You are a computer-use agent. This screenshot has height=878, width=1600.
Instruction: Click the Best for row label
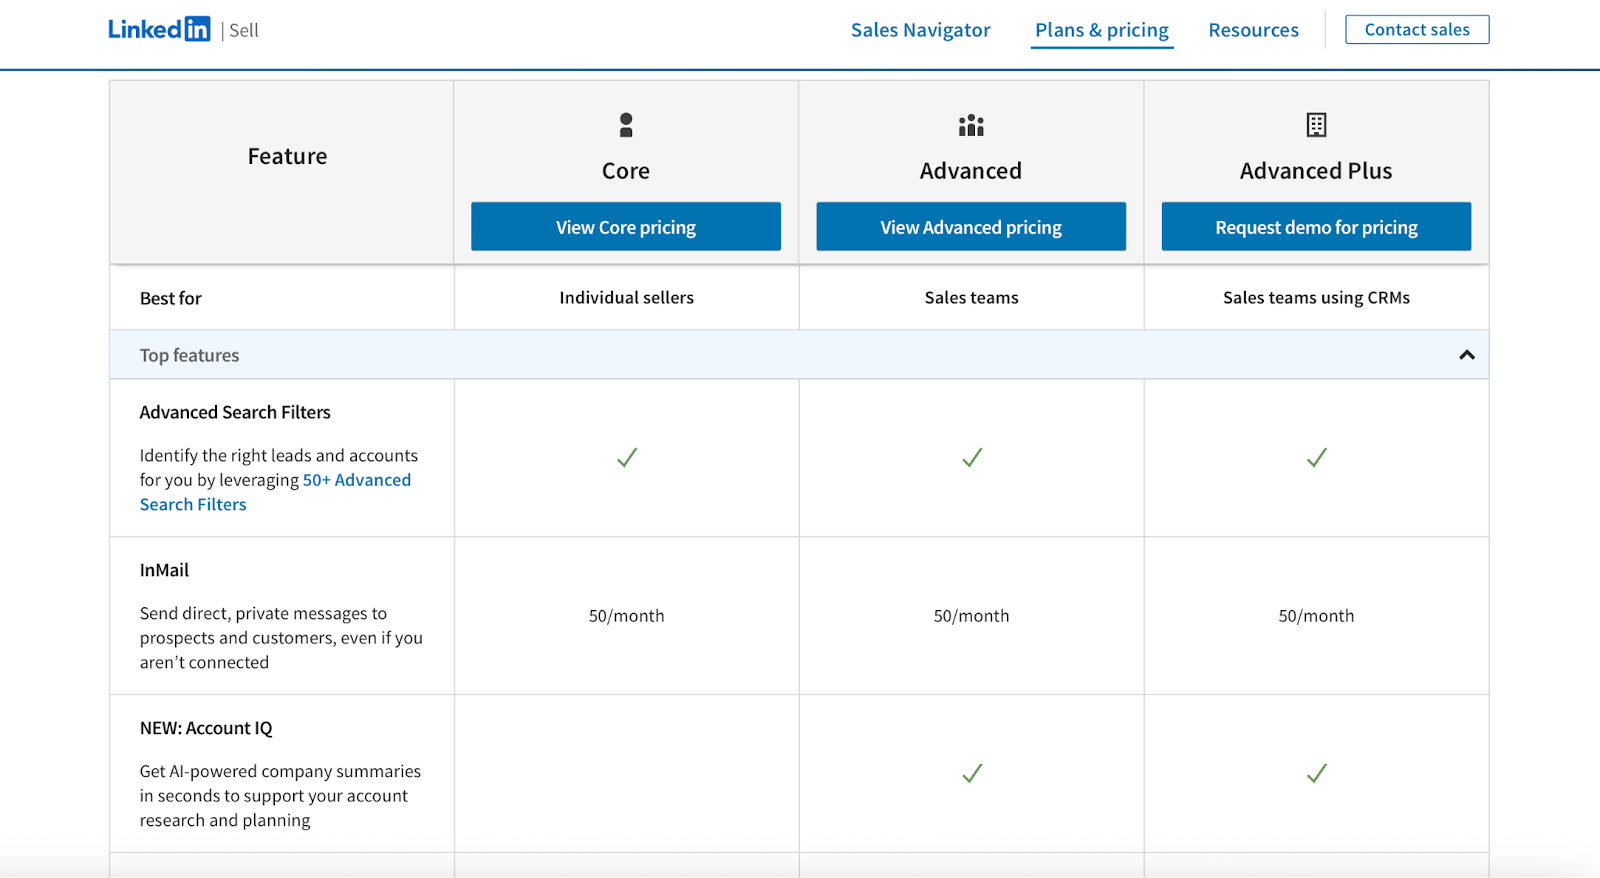(x=171, y=298)
